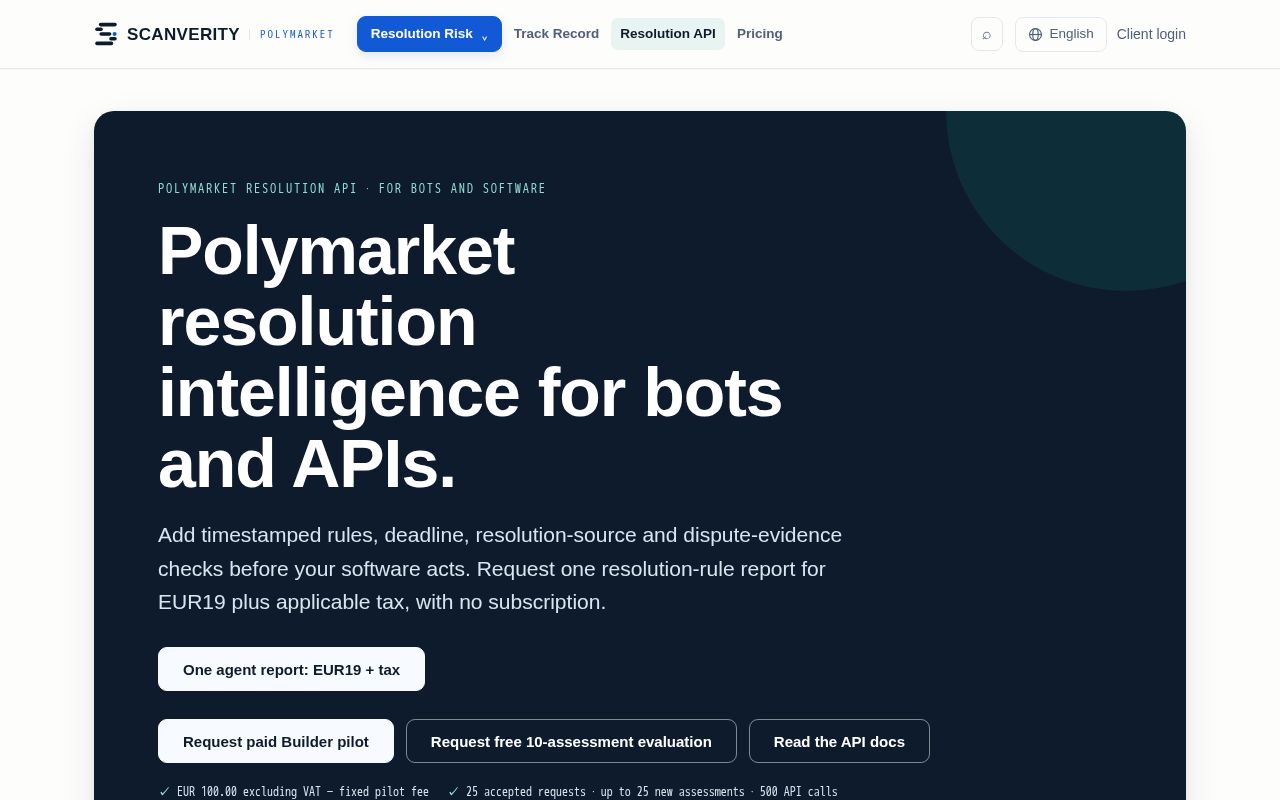Click Request paid Builder pilot
The height and width of the screenshot is (800, 1280).
[276, 741]
